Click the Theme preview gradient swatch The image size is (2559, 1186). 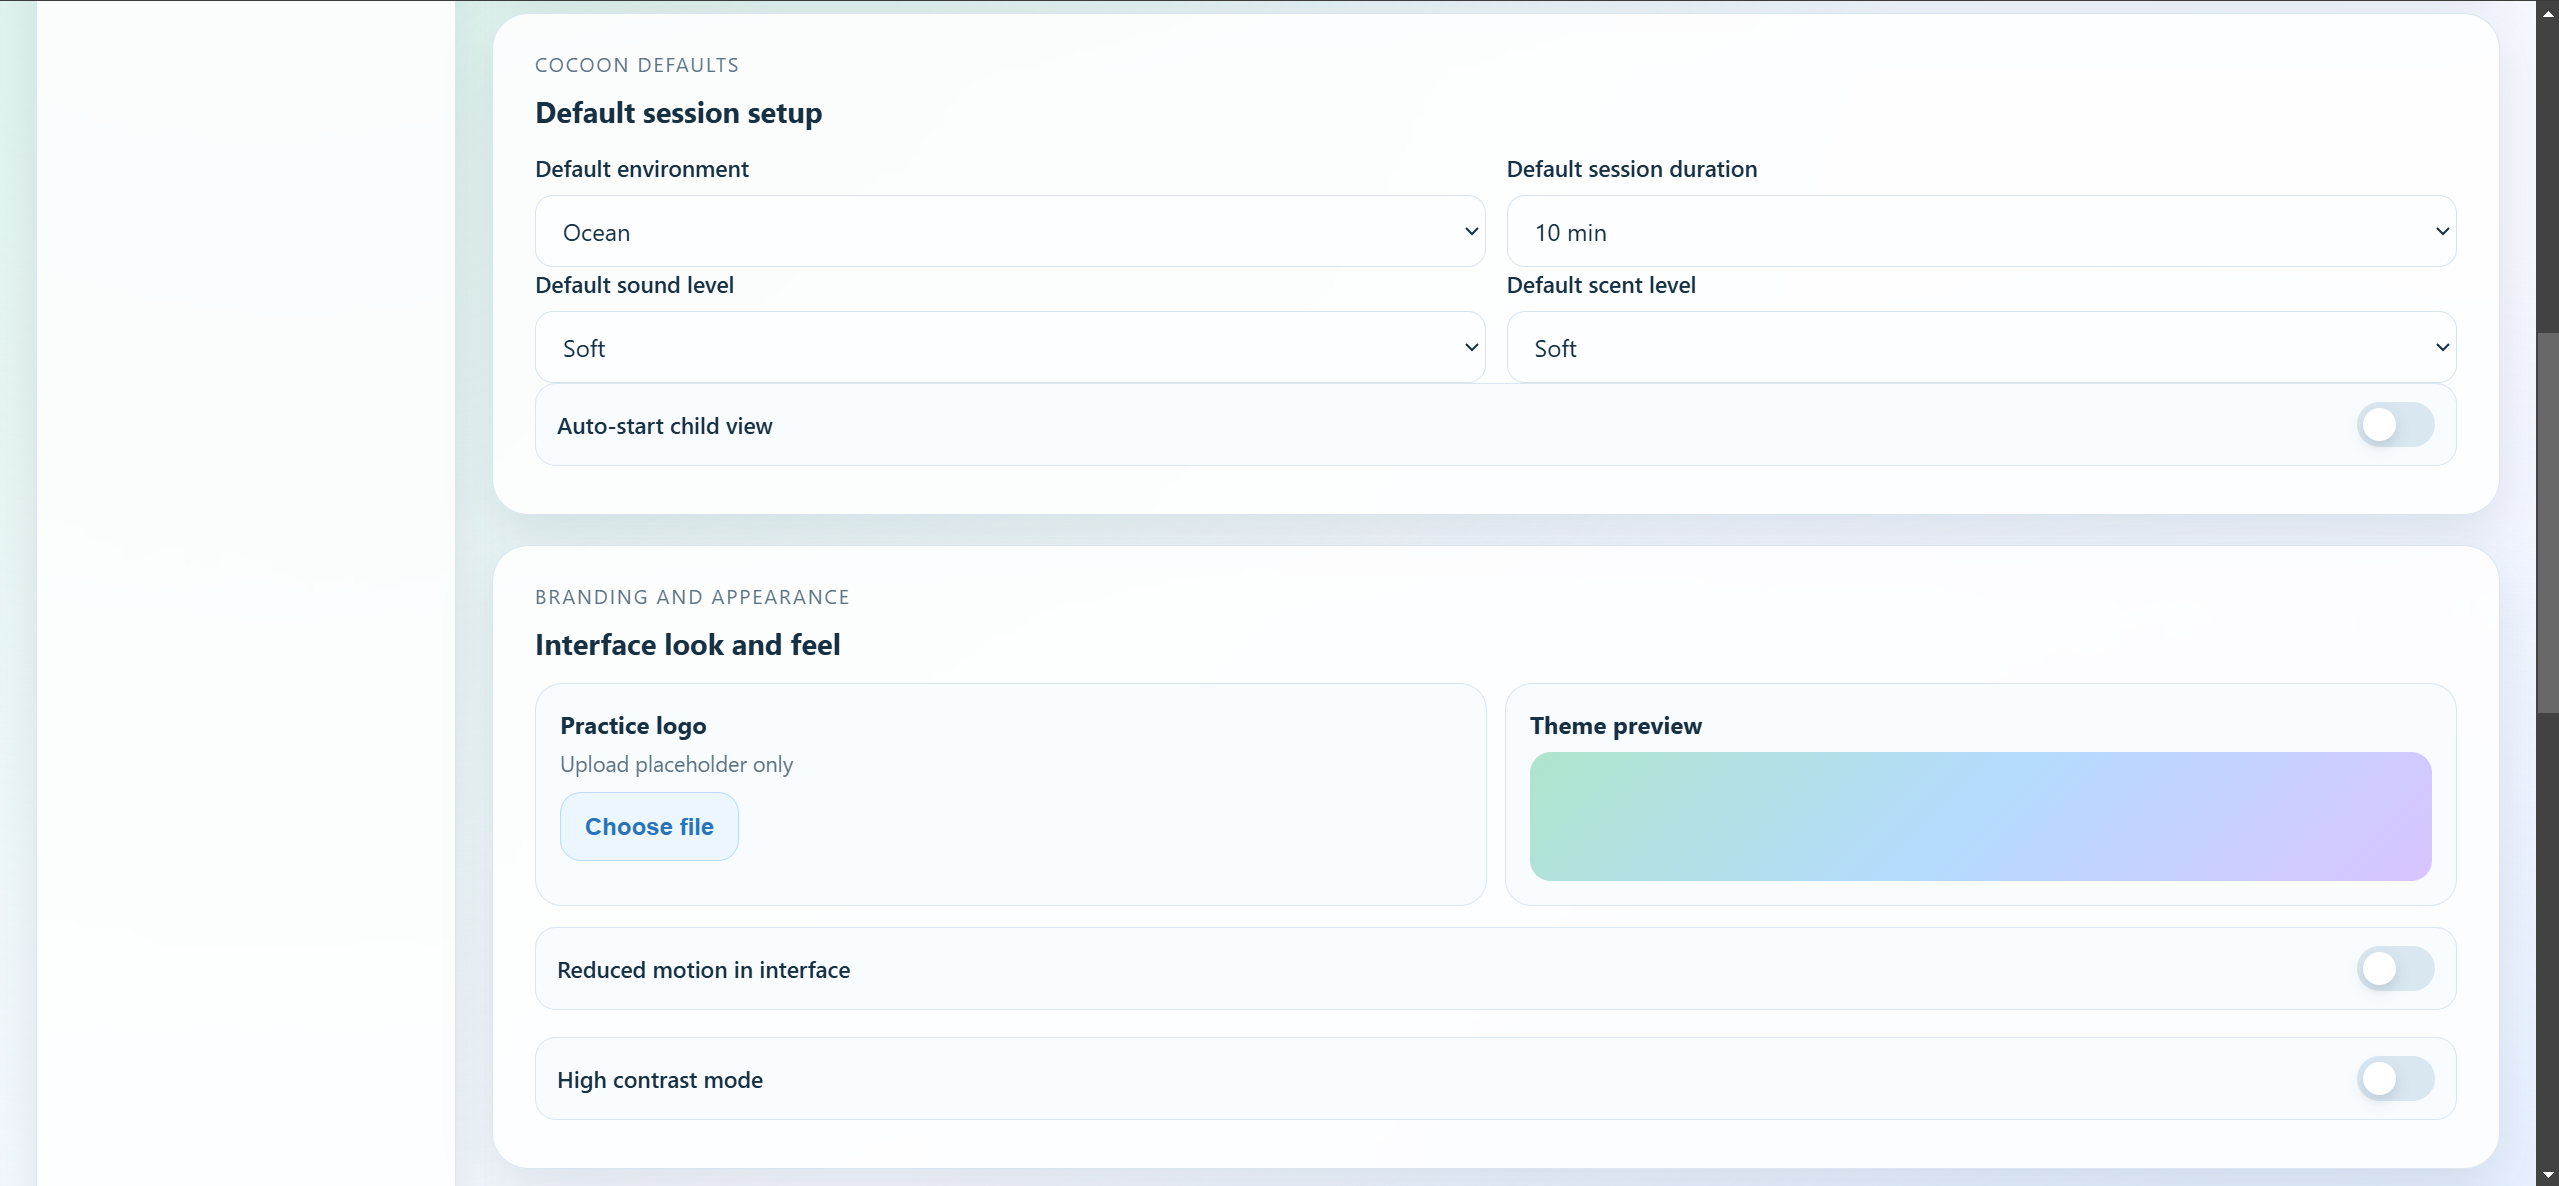click(1980, 816)
